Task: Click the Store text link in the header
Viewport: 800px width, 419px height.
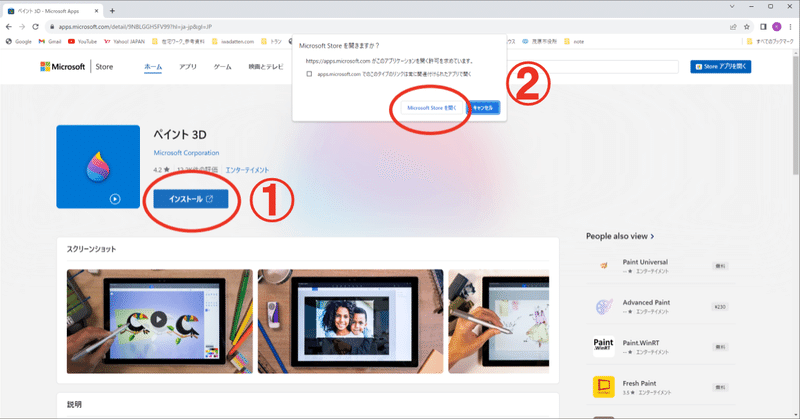Action: pos(104,66)
